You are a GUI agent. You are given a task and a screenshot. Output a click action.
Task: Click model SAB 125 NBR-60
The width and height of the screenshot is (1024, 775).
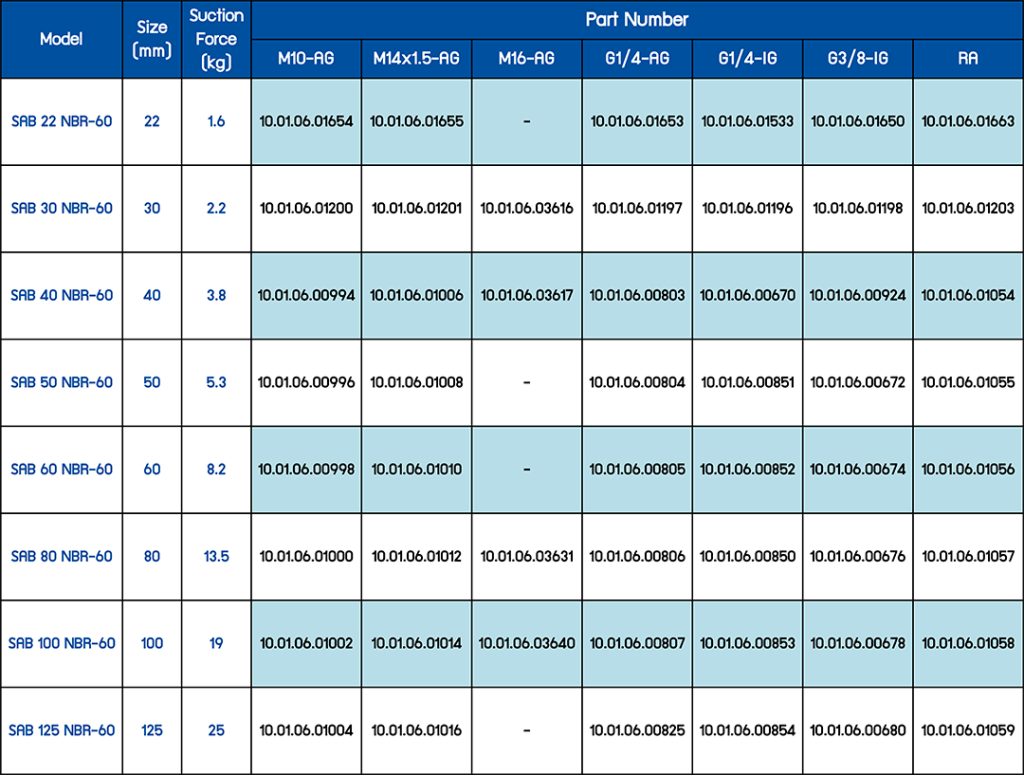(x=61, y=730)
